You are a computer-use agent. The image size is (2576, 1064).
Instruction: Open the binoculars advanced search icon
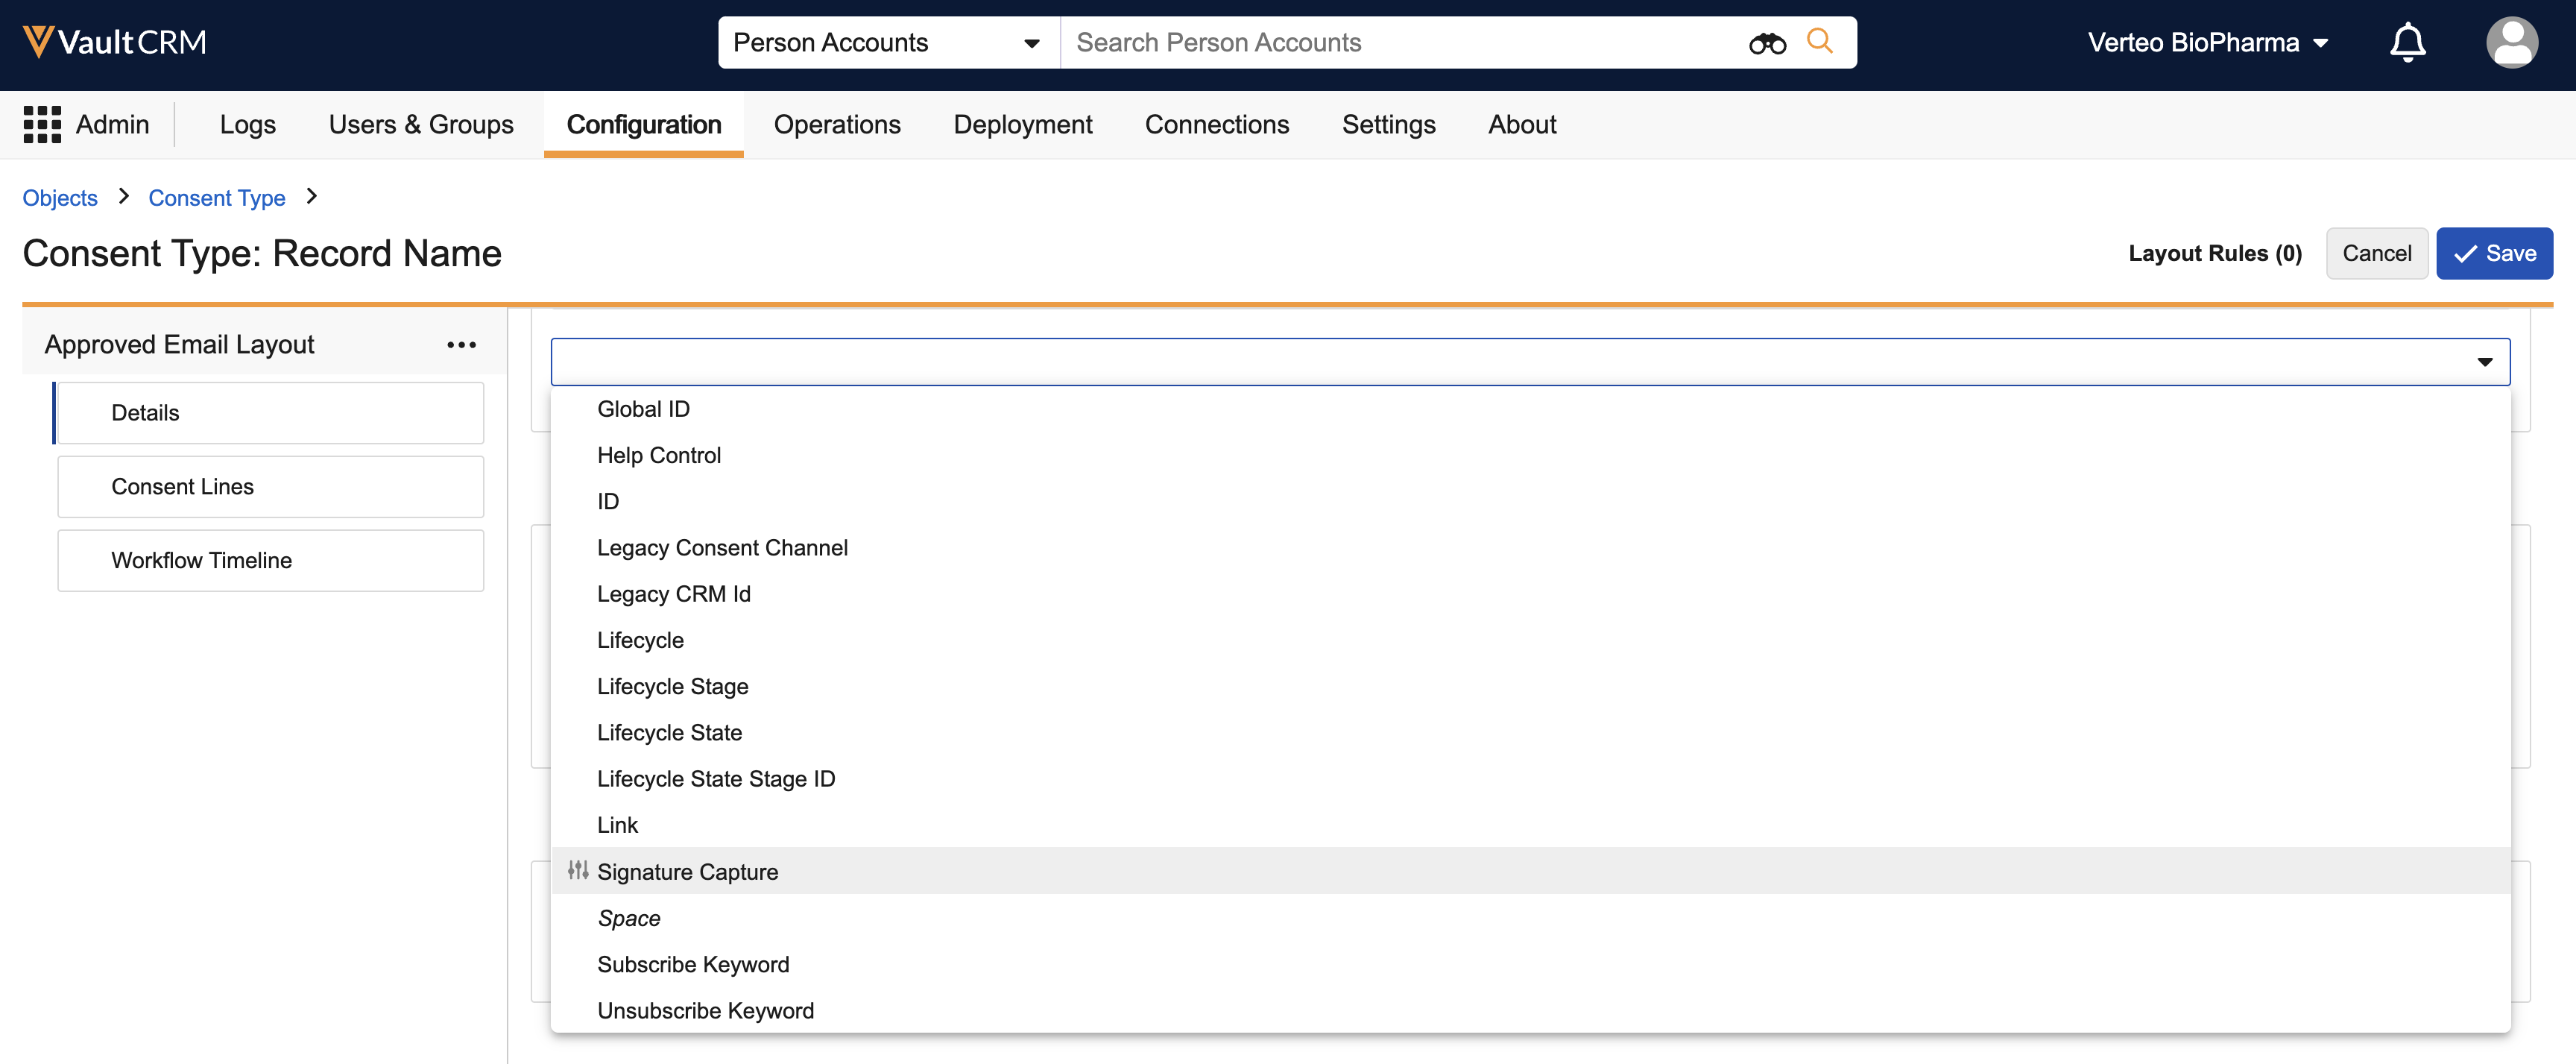[x=1767, y=43]
